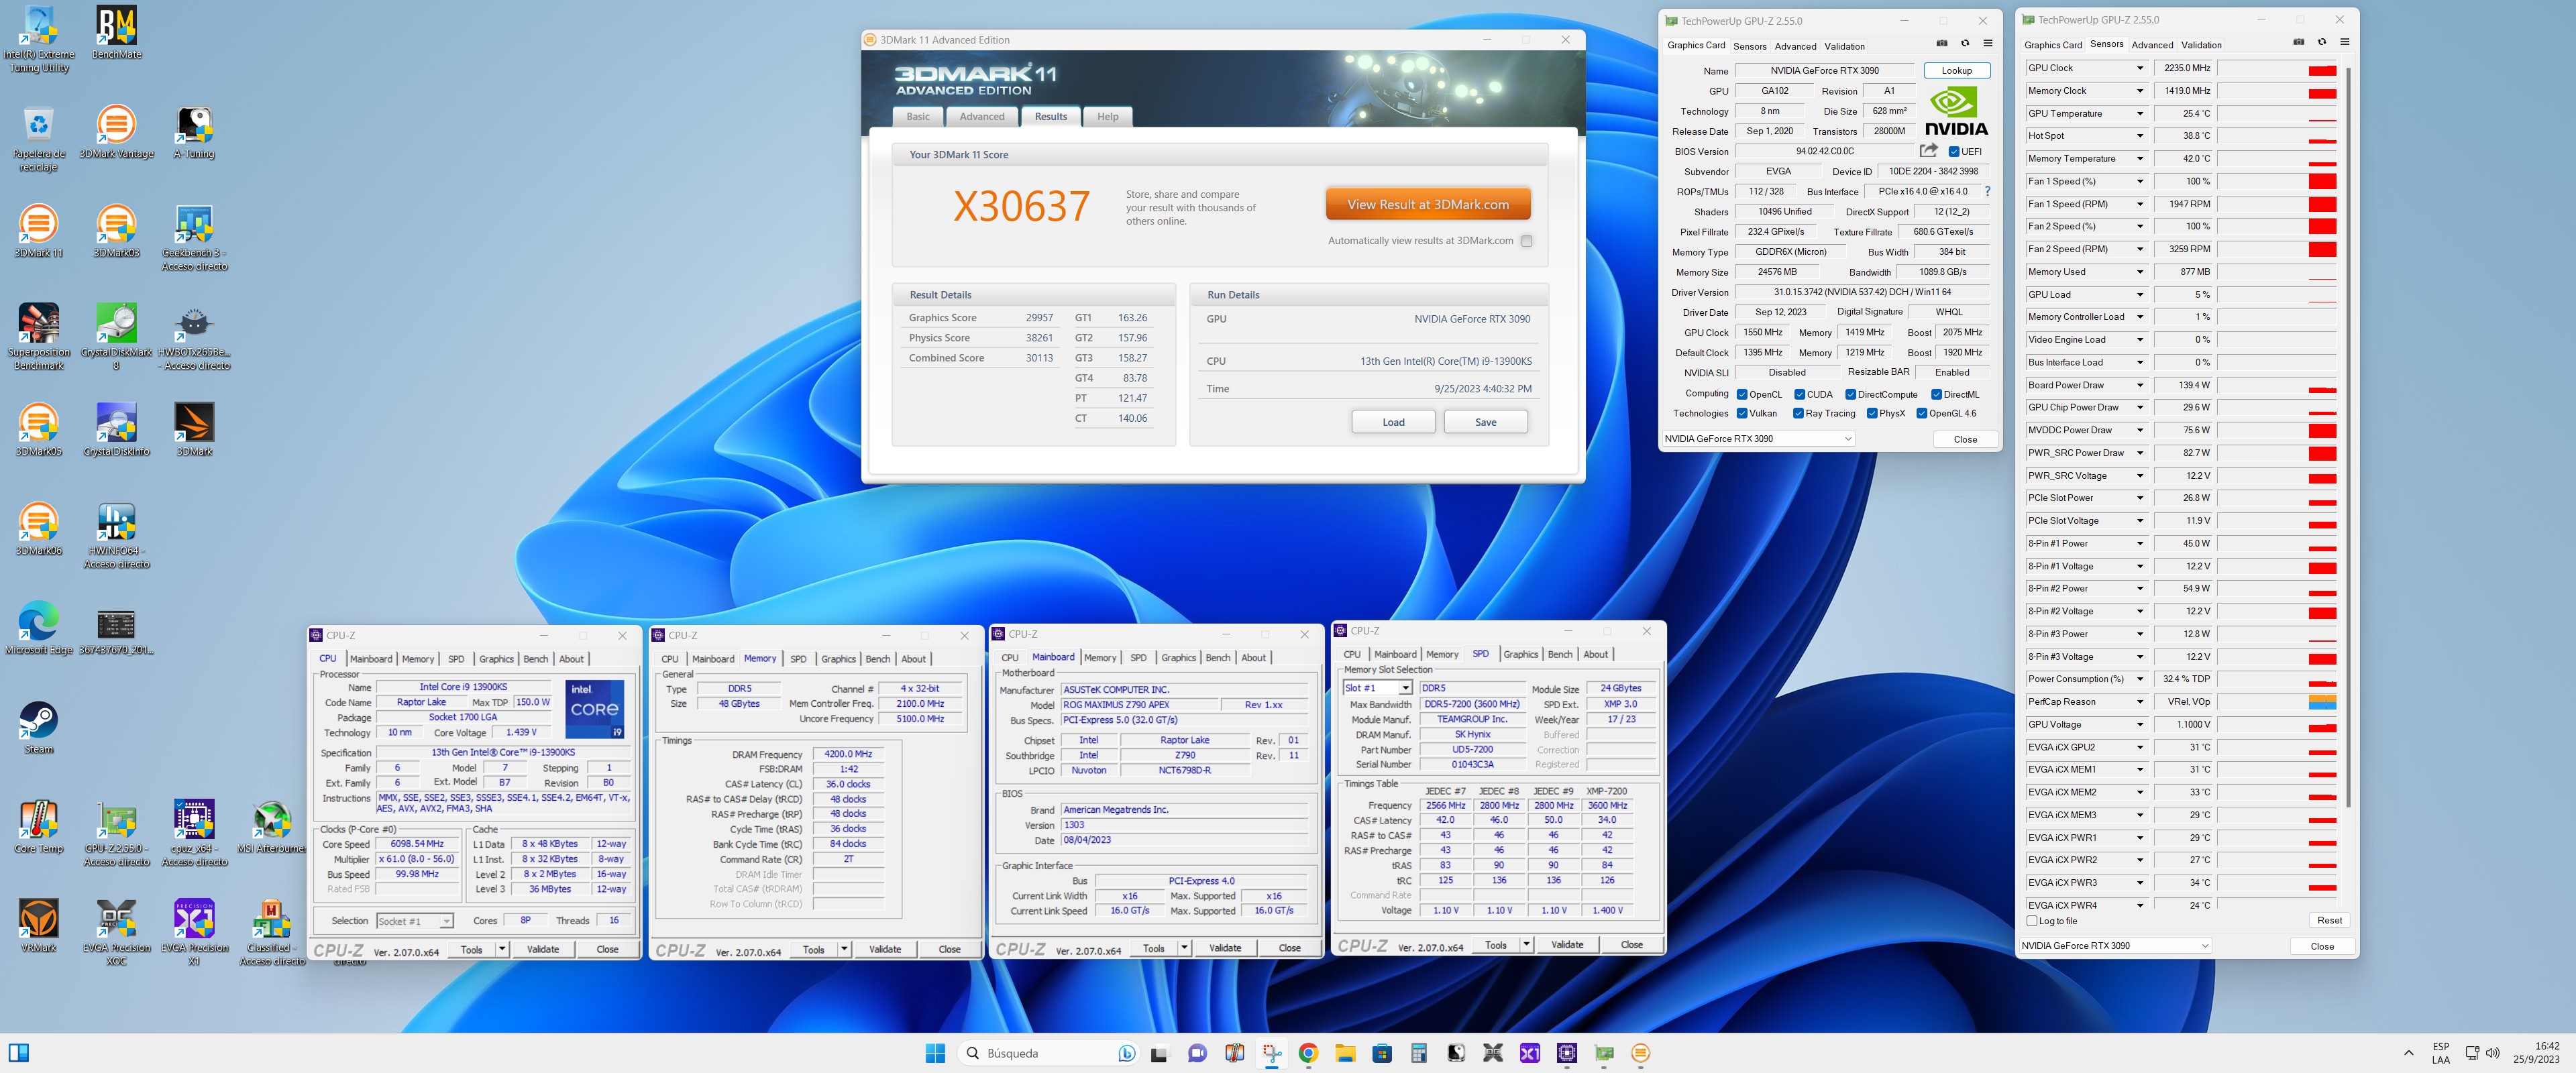Open File Explorer from the taskbar
The image size is (2576, 1073).
point(1345,1053)
